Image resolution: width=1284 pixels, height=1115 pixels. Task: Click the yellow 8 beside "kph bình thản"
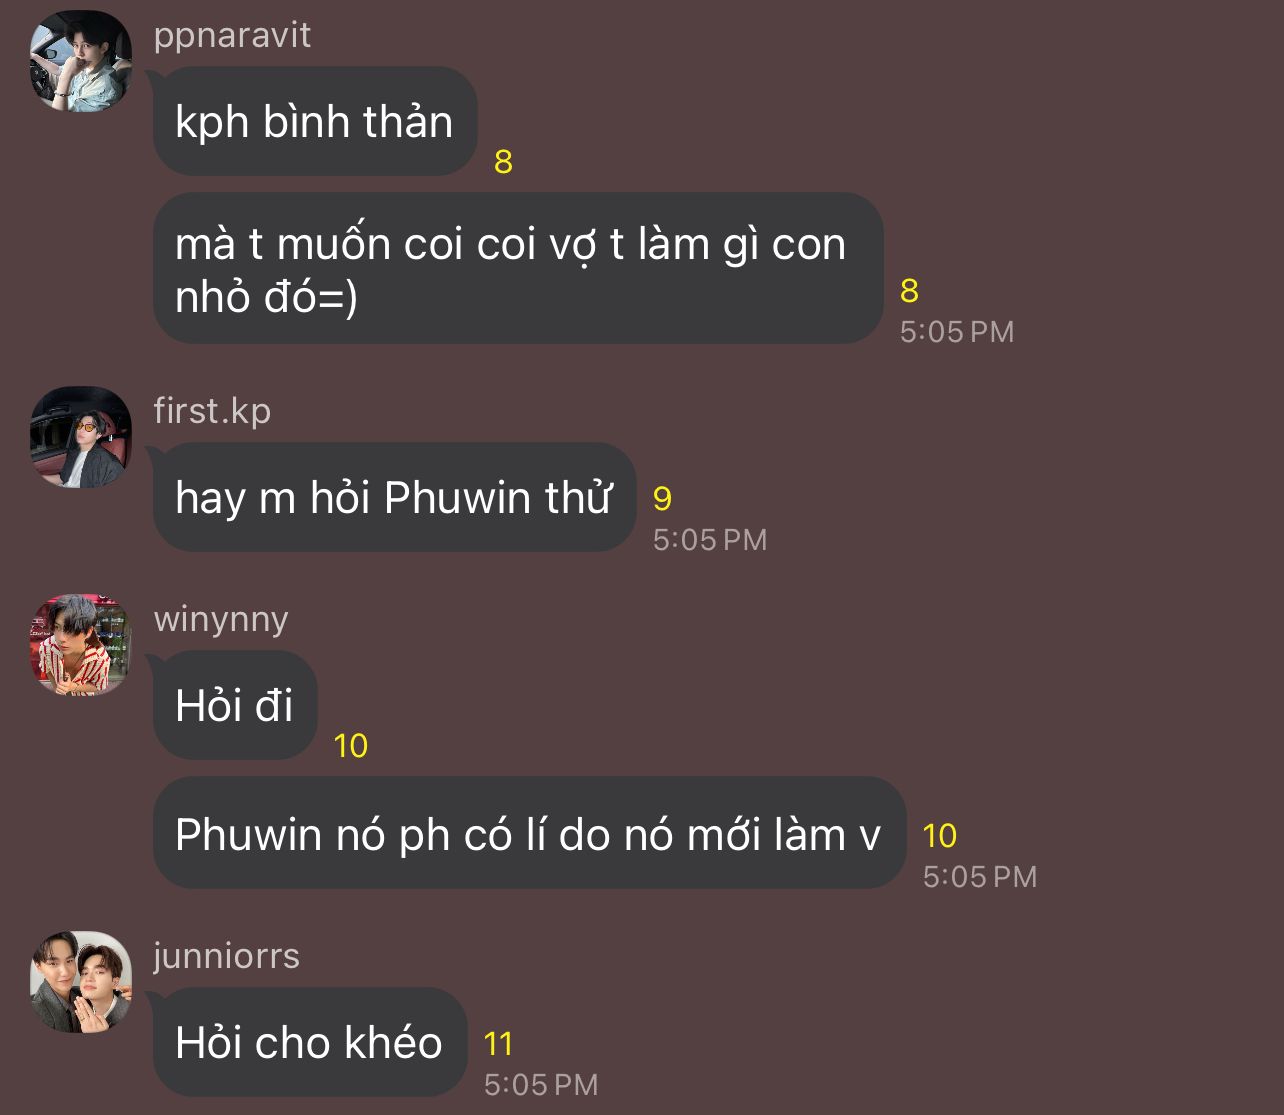point(504,162)
